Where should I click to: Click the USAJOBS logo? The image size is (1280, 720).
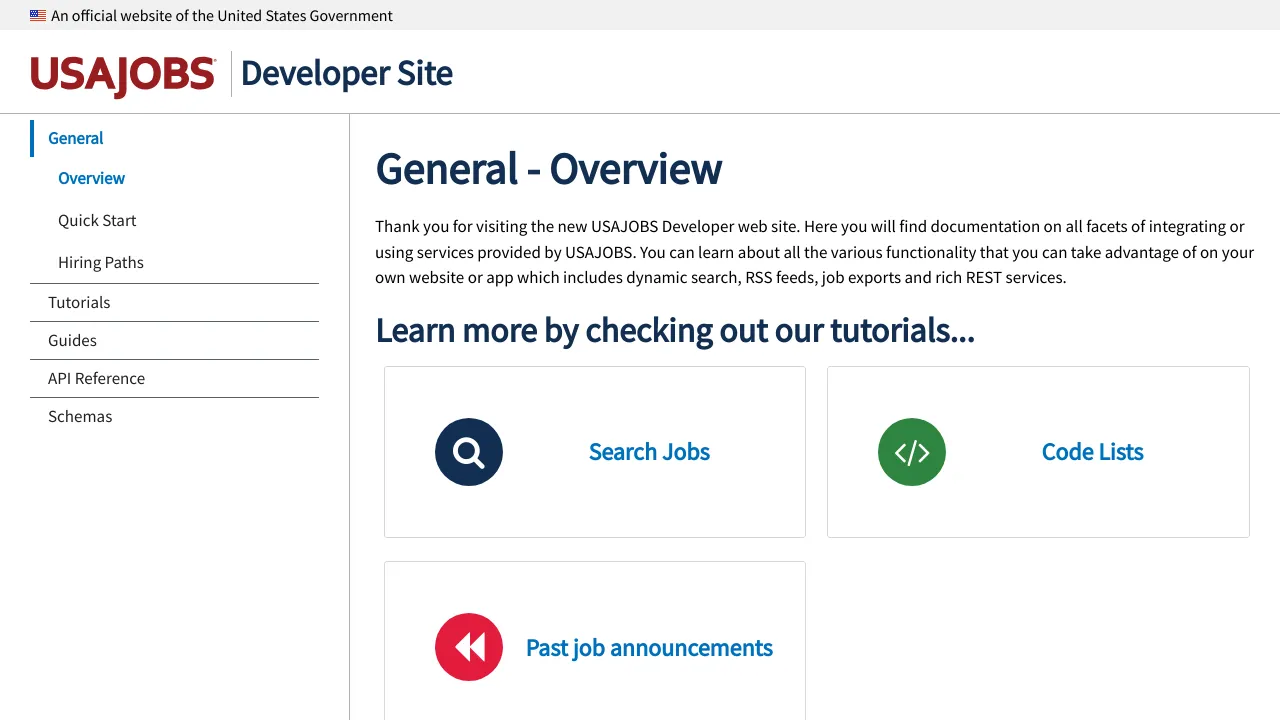[x=123, y=76]
